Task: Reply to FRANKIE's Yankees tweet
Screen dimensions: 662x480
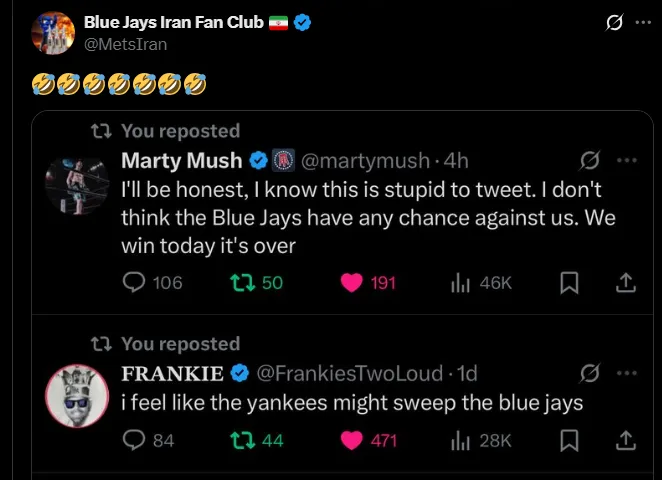Action: coord(135,439)
